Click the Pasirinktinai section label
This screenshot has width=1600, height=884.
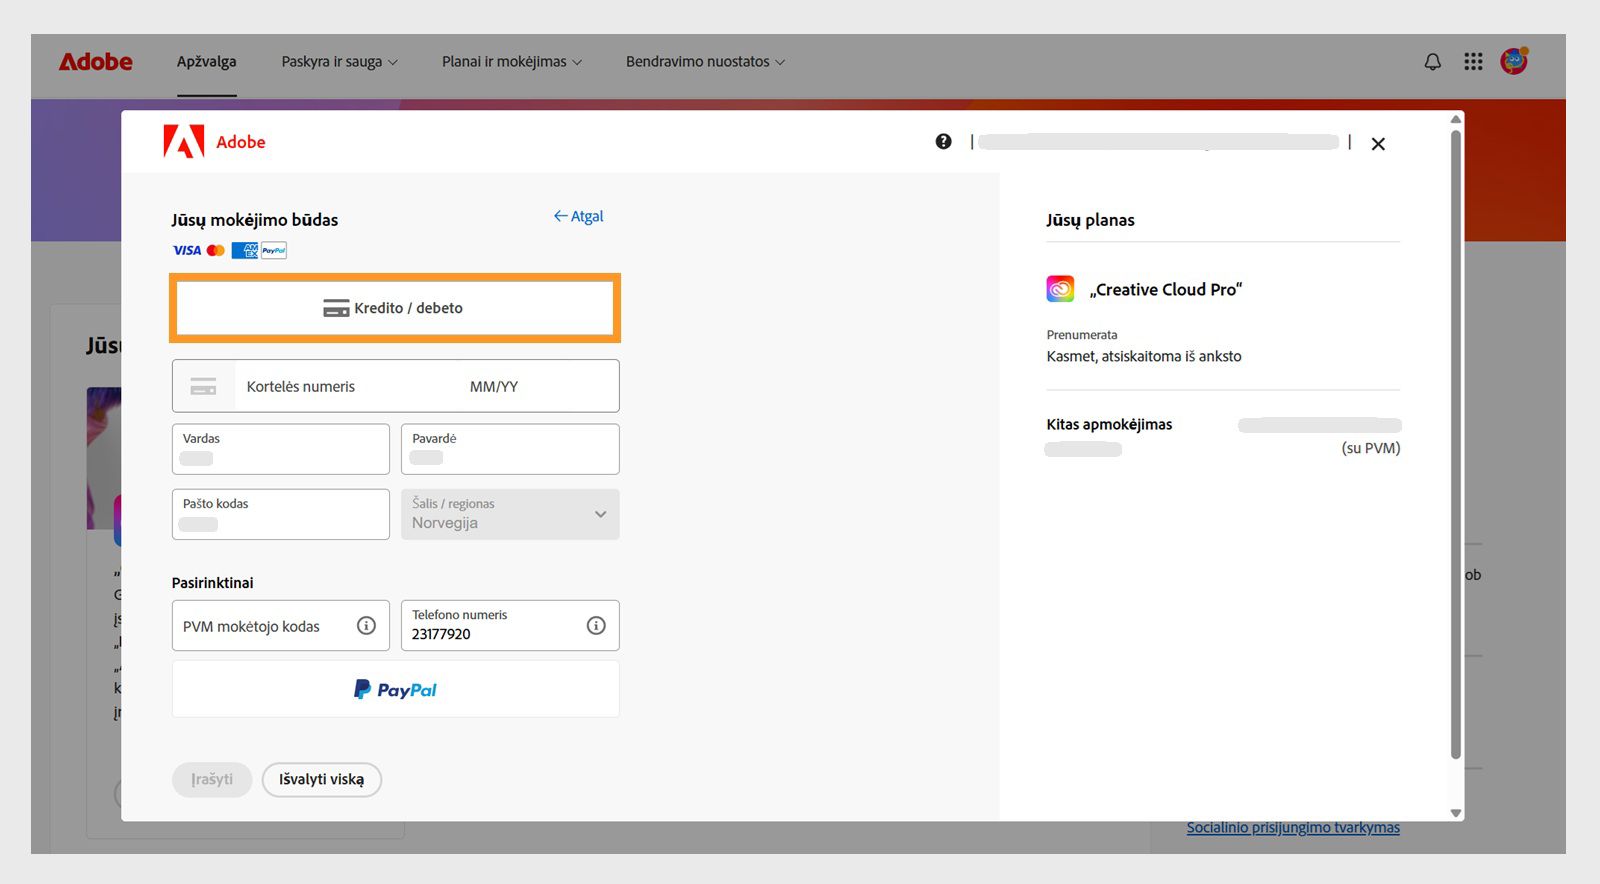click(212, 583)
